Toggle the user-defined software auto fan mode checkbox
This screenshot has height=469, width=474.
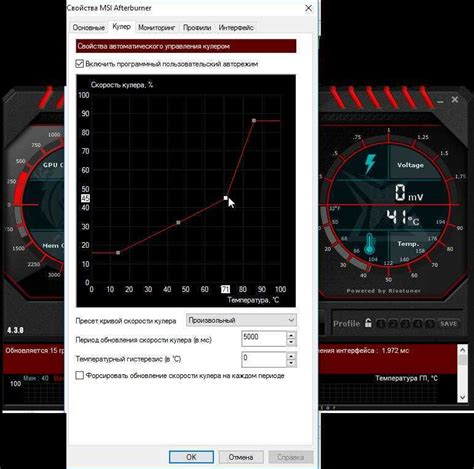(79, 64)
